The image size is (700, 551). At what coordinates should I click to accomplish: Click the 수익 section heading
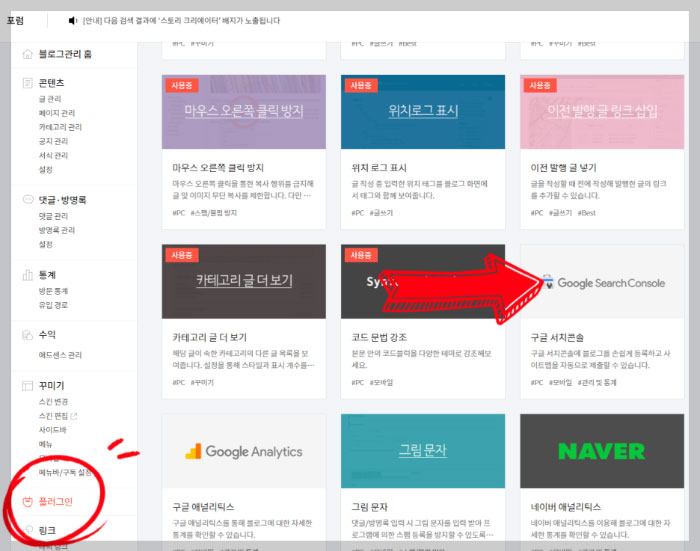point(47,335)
